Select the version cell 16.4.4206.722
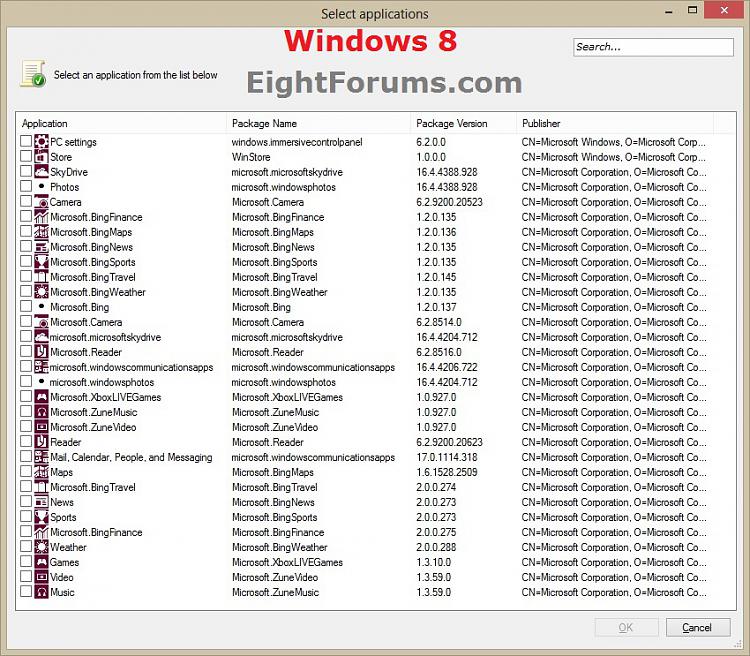This screenshot has height=656, width=750. tap(447, 367)
